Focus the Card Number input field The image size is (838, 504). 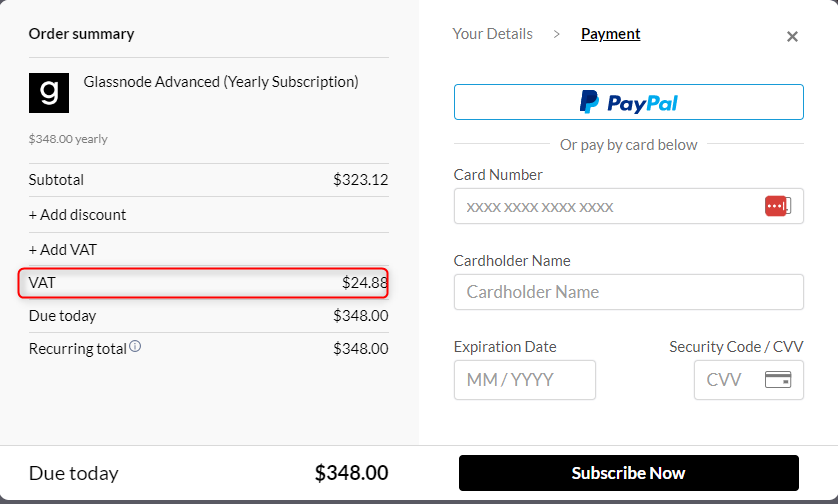pyautogui.click(x=605, y=206)
